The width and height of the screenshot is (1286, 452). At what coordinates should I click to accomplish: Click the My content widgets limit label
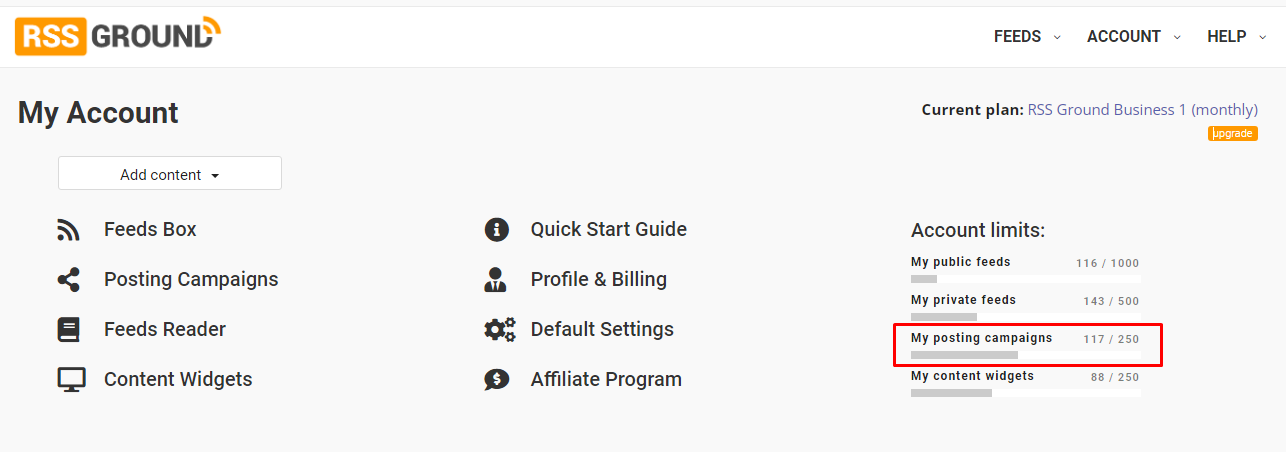[972, 376]
